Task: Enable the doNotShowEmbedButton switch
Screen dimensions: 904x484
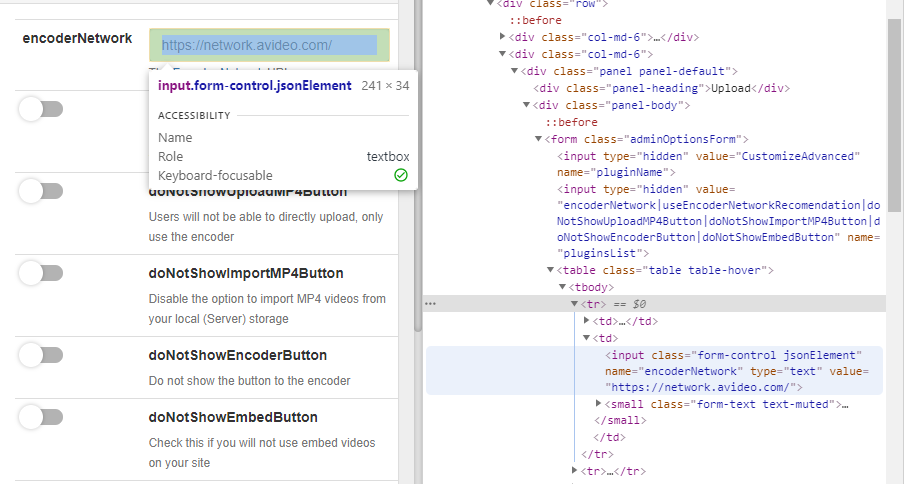Action: 41,417
